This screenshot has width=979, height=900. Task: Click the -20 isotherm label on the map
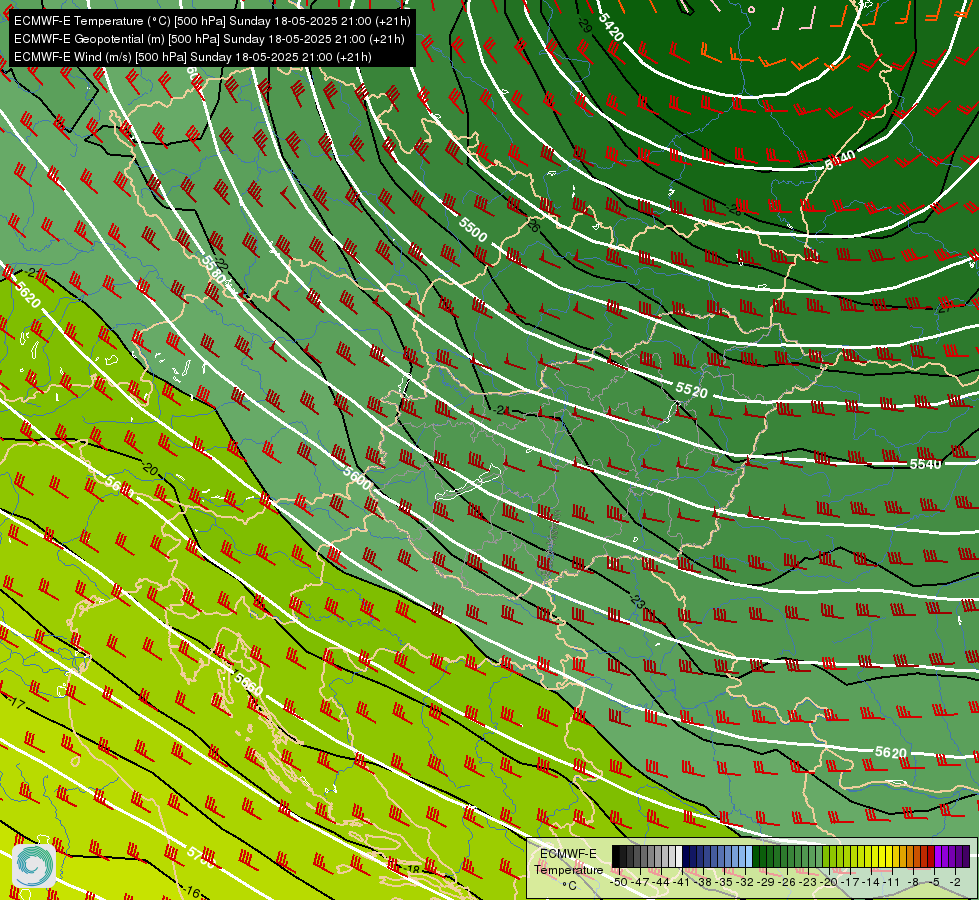pos(150,468)
